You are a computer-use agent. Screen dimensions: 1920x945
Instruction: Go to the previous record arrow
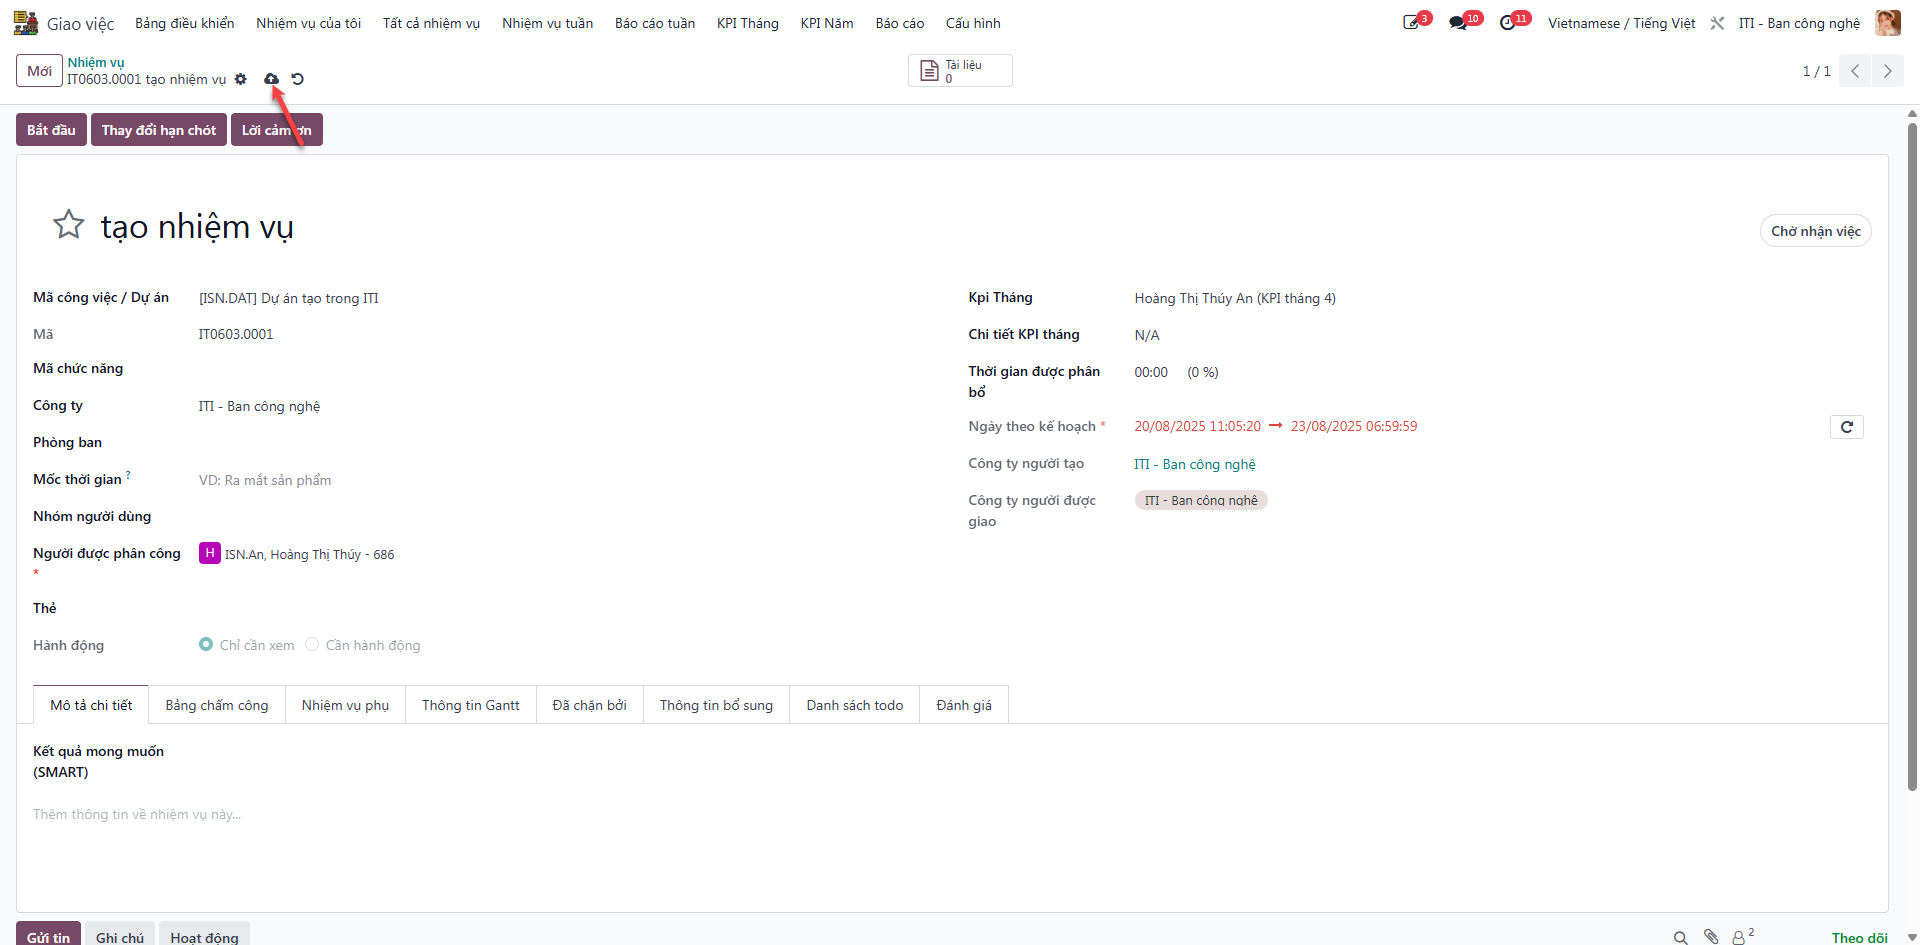tap(1855, 71)
